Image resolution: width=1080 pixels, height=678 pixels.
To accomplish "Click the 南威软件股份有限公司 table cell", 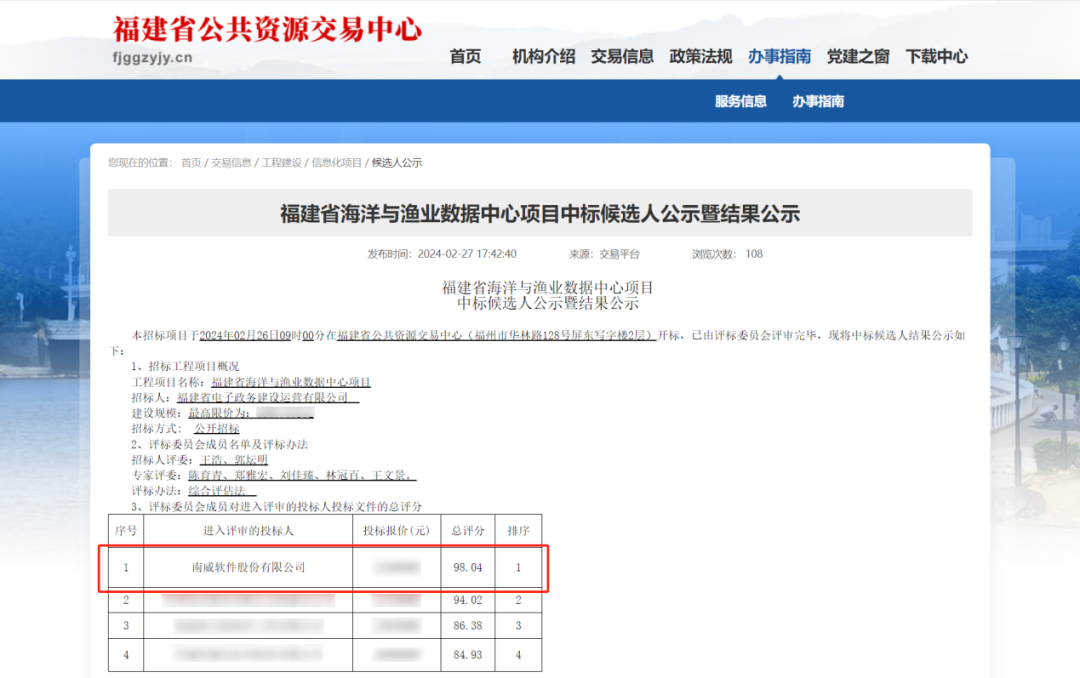I will pyautogui.click(x=248, y=568).
